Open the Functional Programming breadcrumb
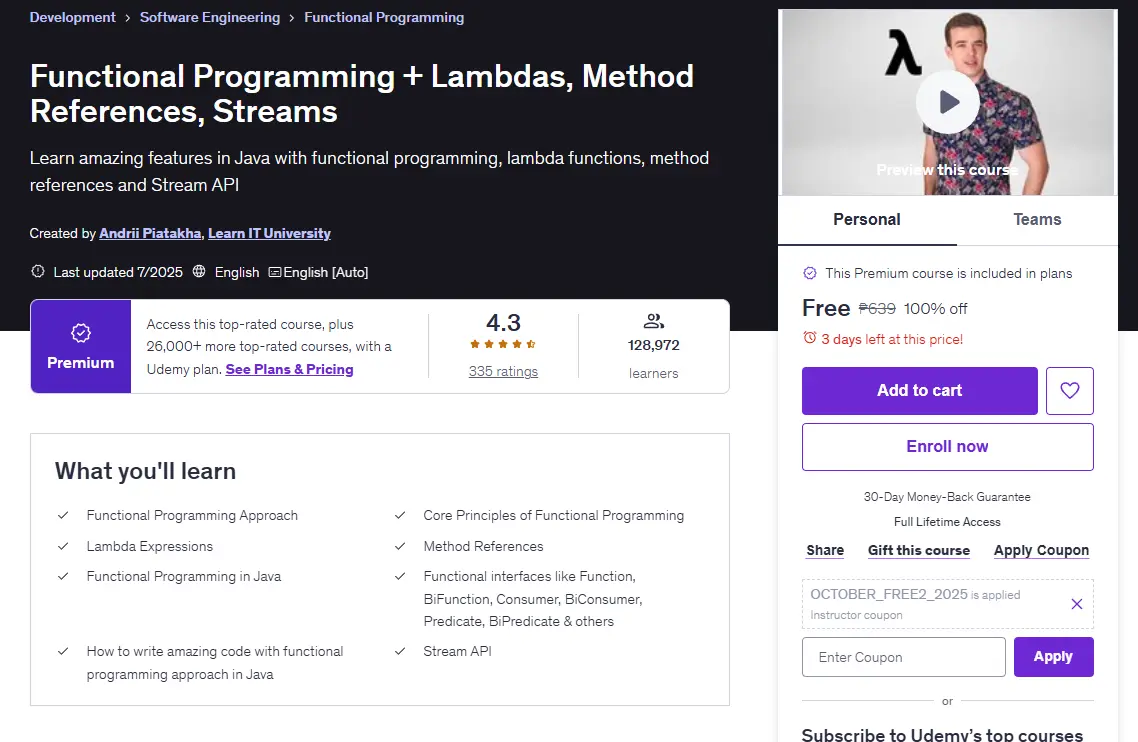Screen dimensions: 1138x742 (x=384, y=17)
